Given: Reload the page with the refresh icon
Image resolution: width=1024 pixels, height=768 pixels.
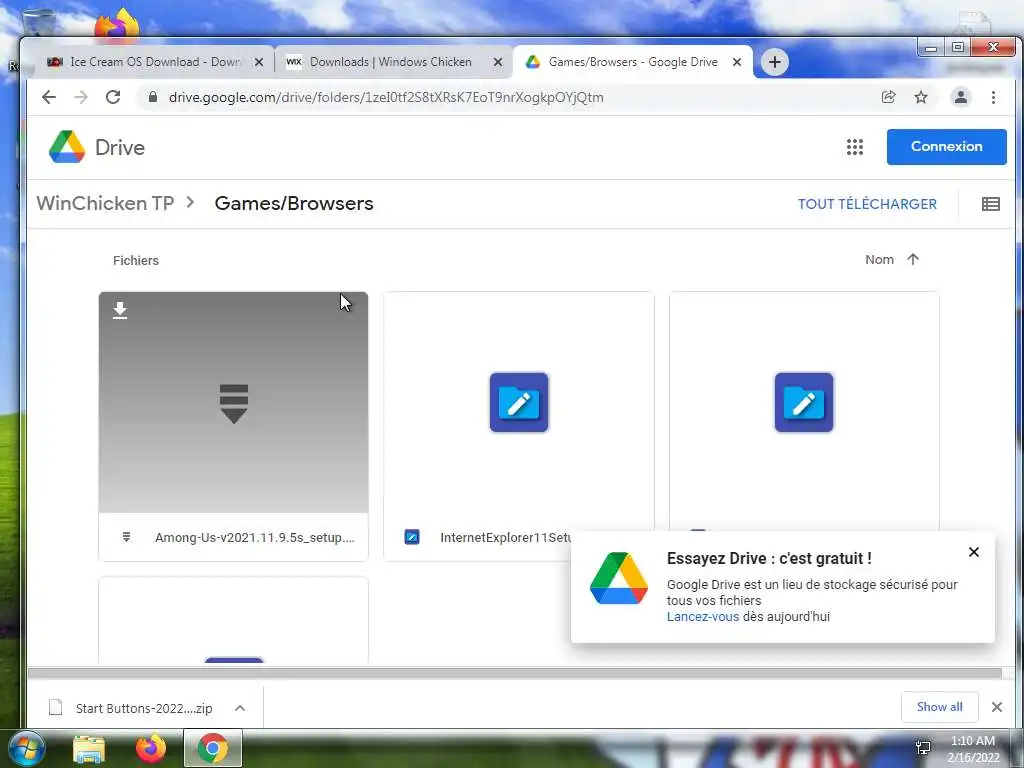Looking at the screenshot, I should pos(113,97).
